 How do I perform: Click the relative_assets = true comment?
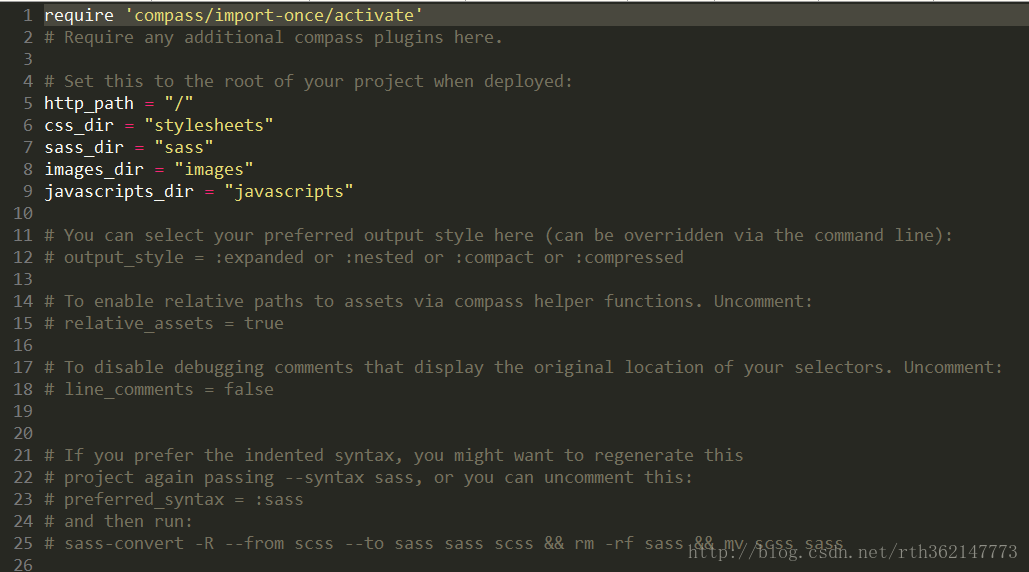(164, 323)
